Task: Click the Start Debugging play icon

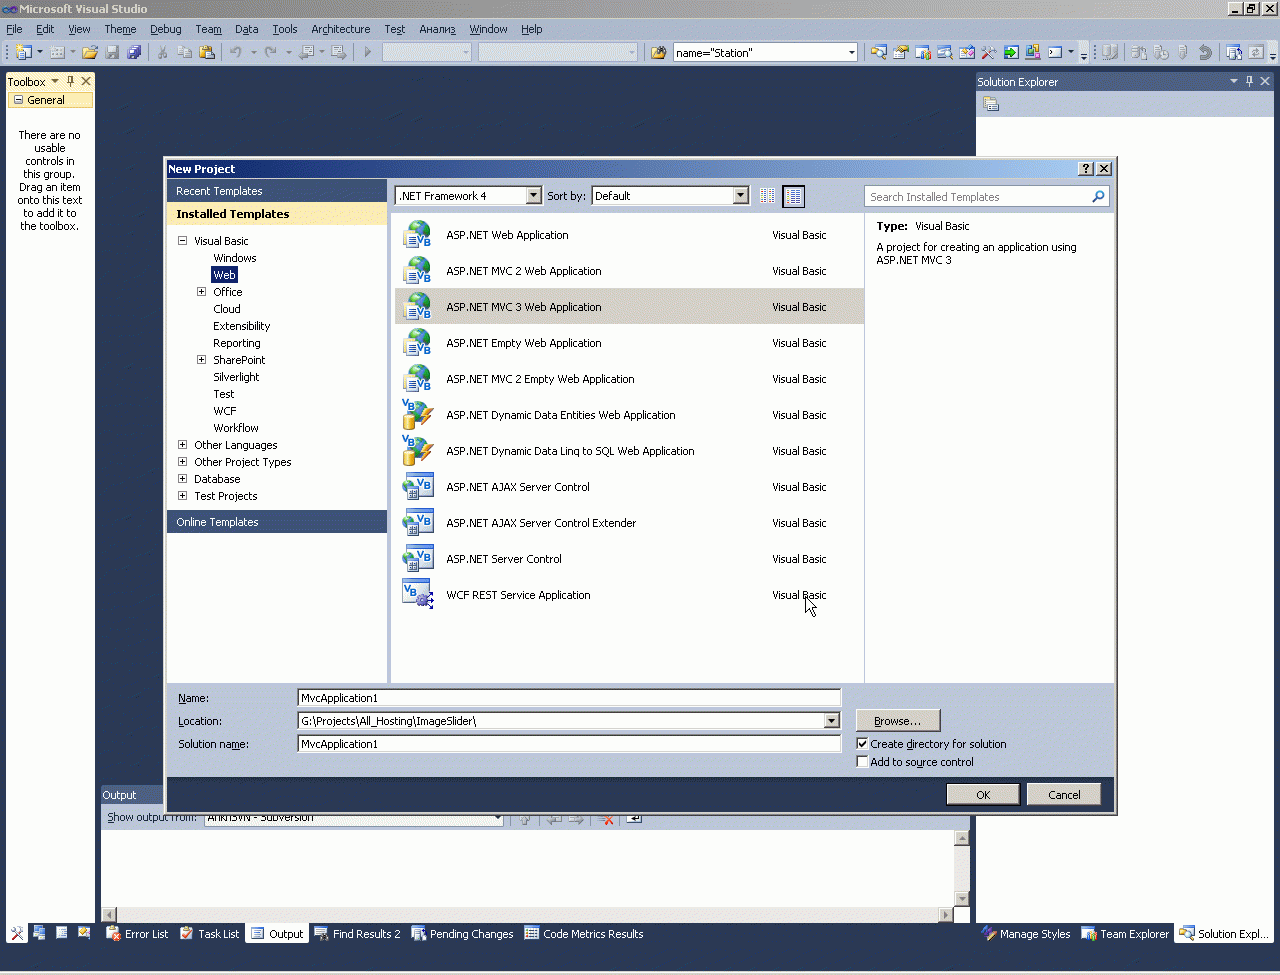Action: click(368, 52)
